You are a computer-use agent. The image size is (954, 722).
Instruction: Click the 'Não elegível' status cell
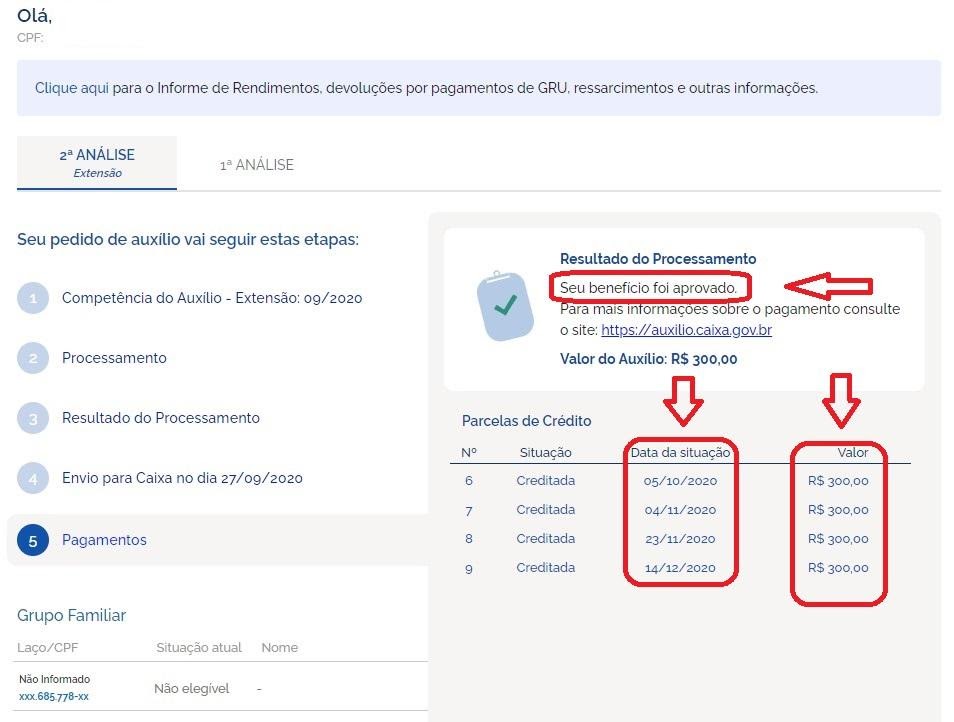(x=192, y=689)
